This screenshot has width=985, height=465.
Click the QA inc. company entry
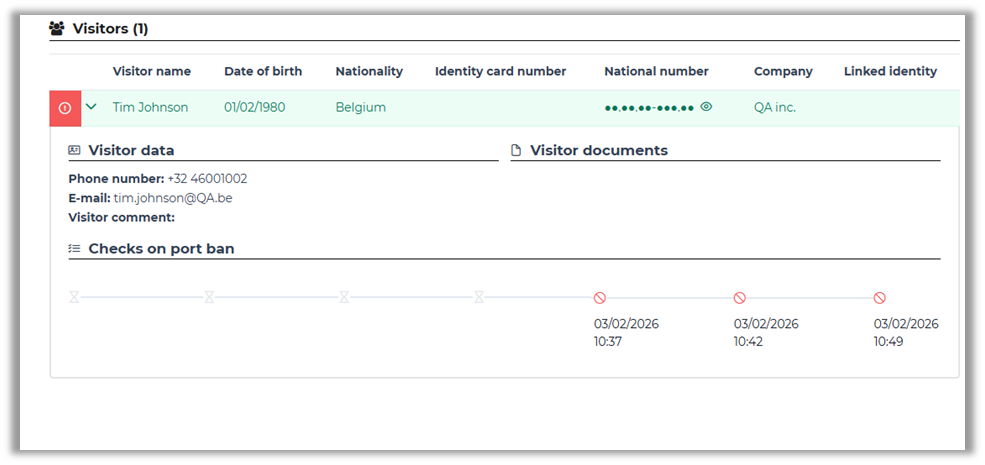(x=775, y=108)
